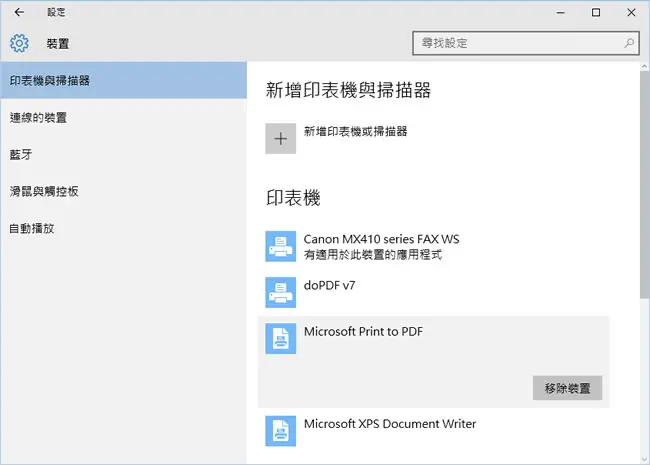The image size is (650, 465).
Task: Focus the 尋找設定 search field
Action: (526, 43)
